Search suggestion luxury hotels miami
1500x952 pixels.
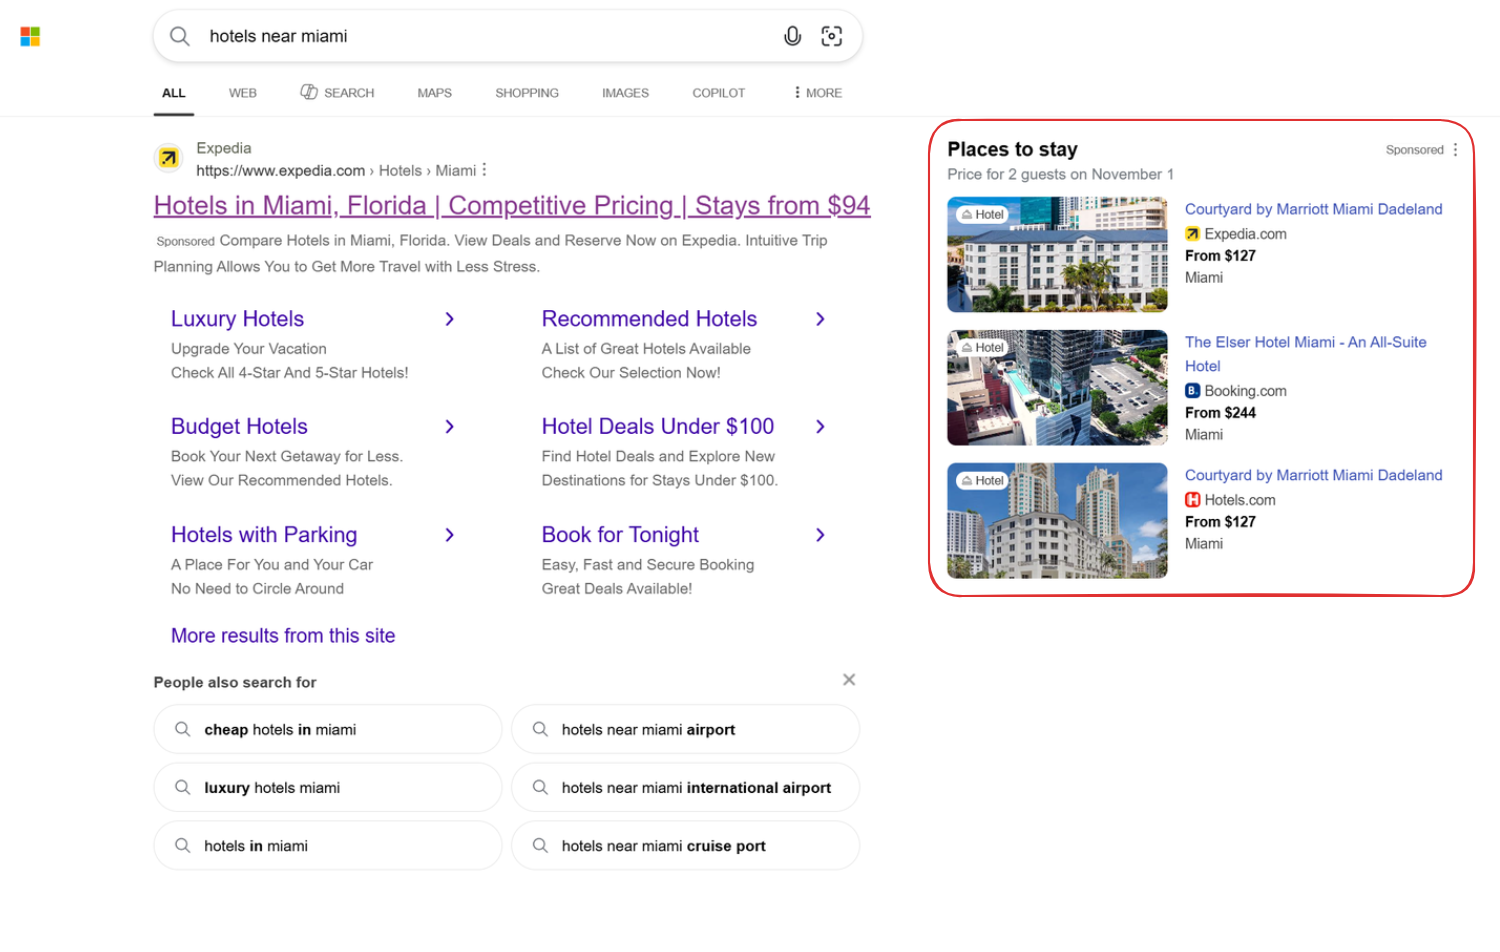[328, 787]
